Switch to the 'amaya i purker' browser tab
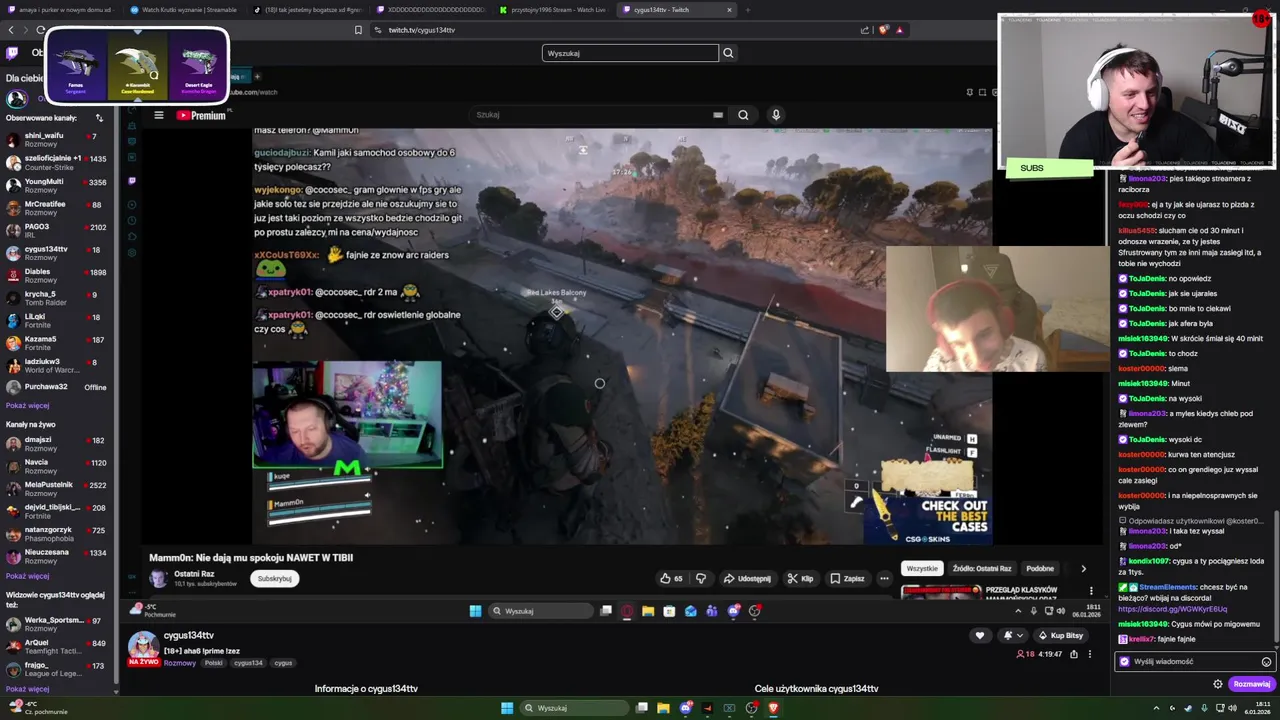Viewport: 1280px width, 720px height. coord(59,10)
